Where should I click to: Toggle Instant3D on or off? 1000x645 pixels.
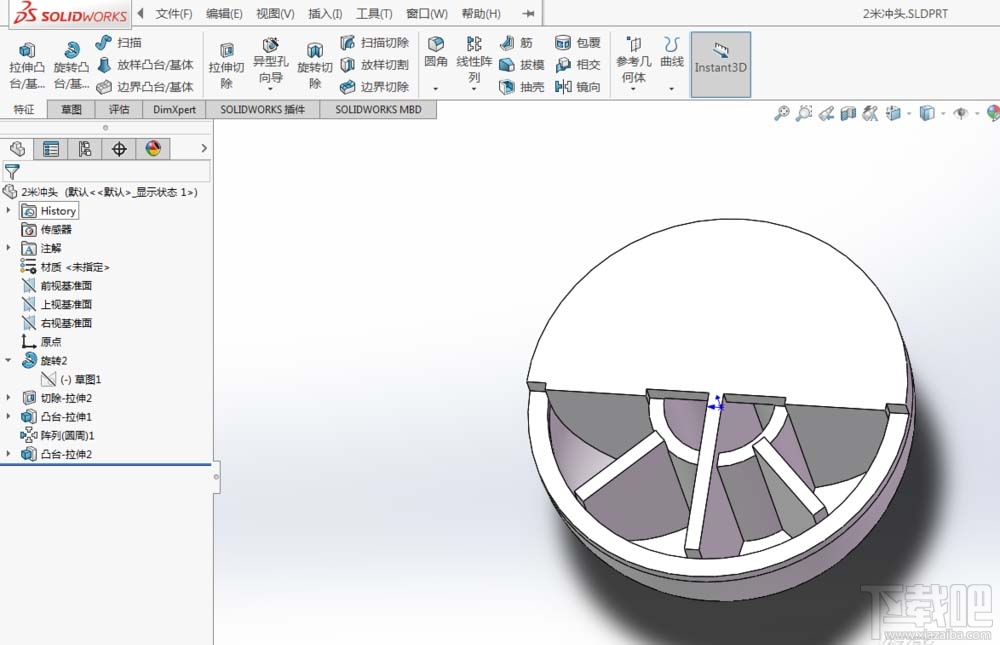[x=720, y=63]
